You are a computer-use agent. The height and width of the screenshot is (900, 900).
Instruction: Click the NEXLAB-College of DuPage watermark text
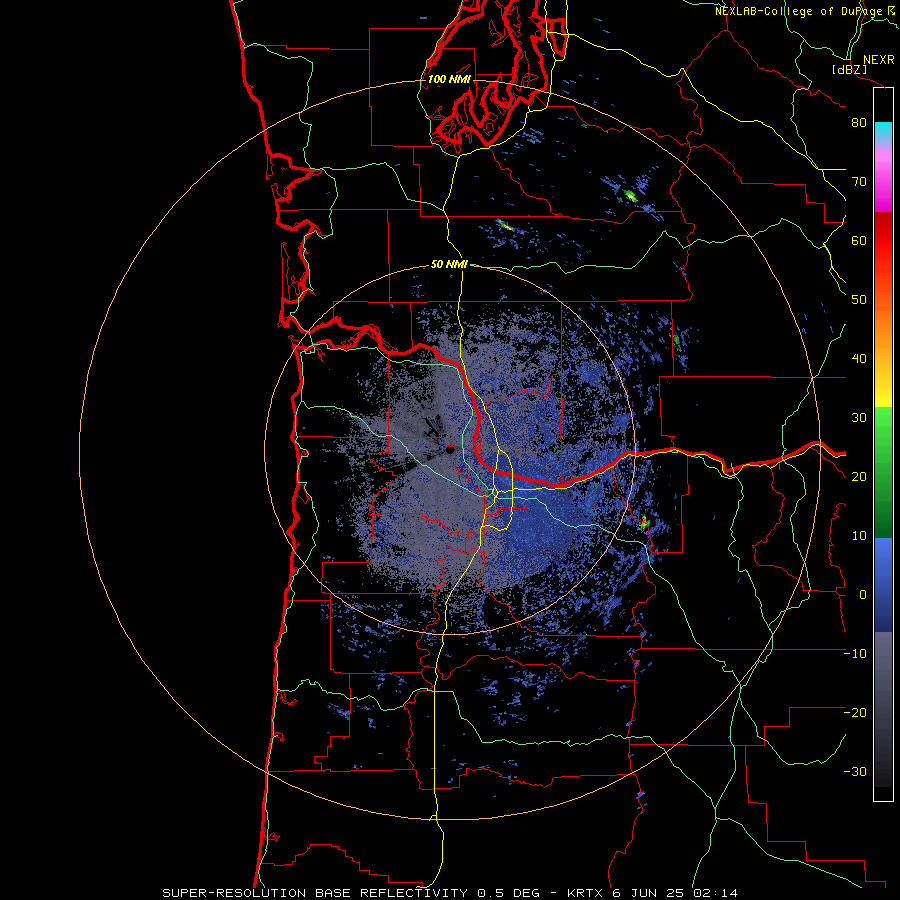click(x=805, y=11)
